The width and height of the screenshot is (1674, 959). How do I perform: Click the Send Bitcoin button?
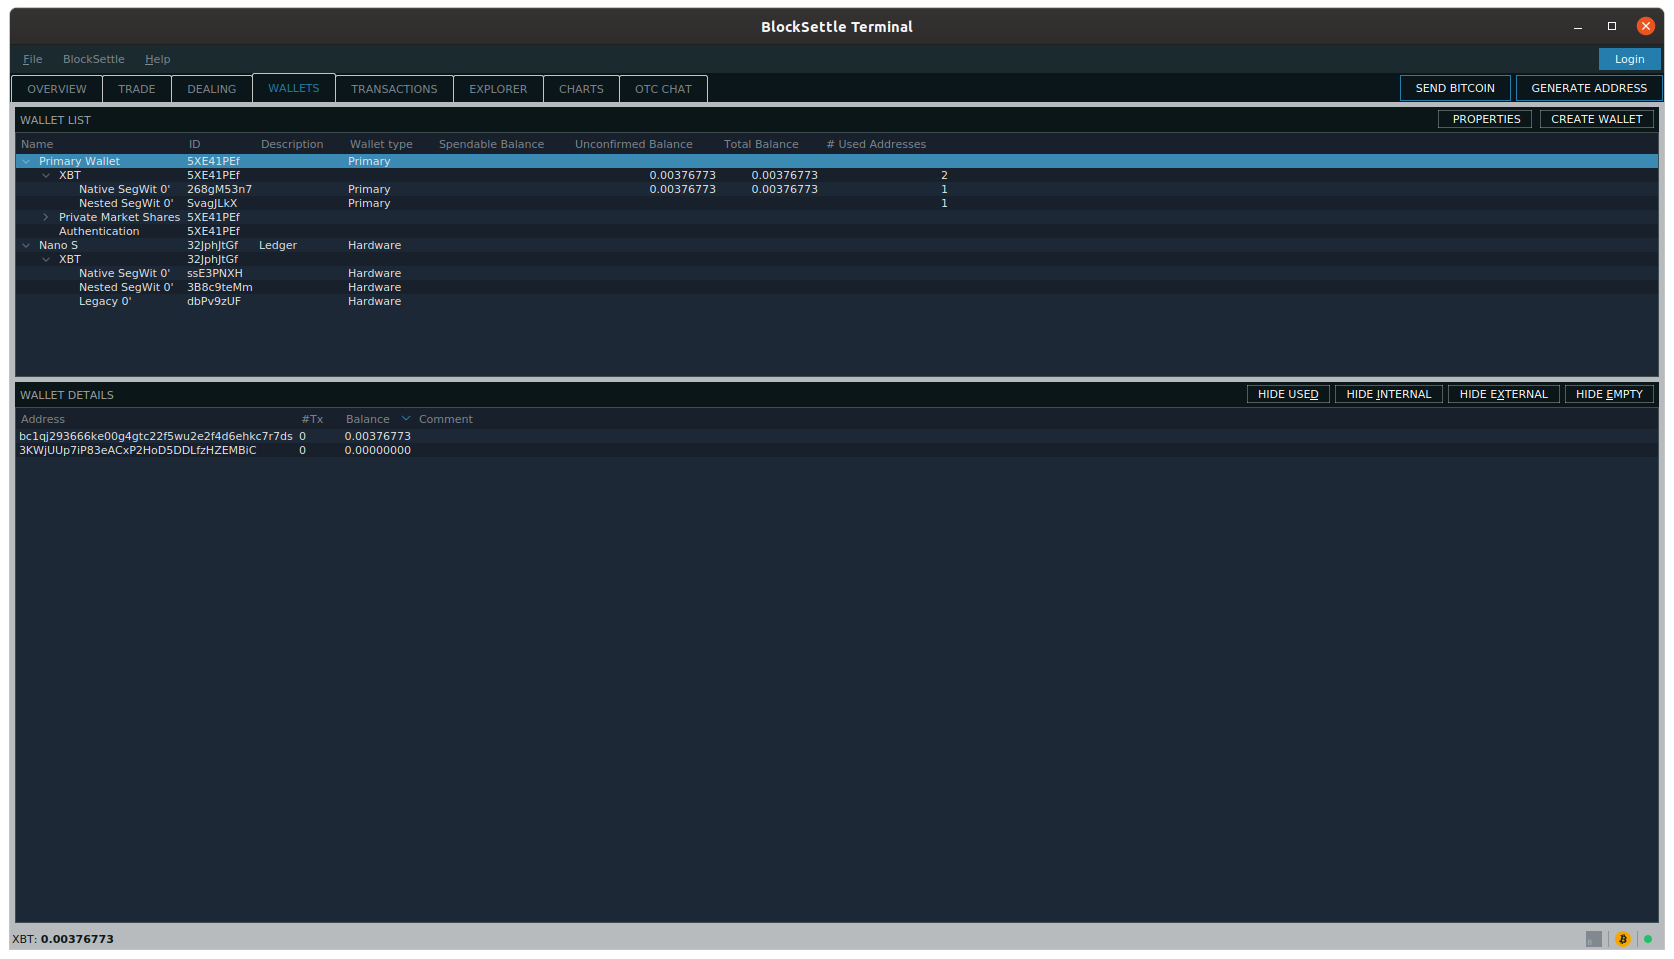point(1455,88)
